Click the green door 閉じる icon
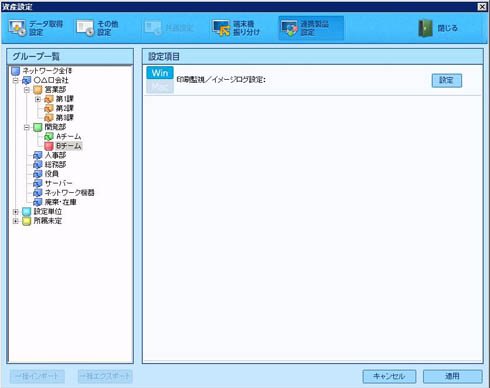 [x=425, y=28]
